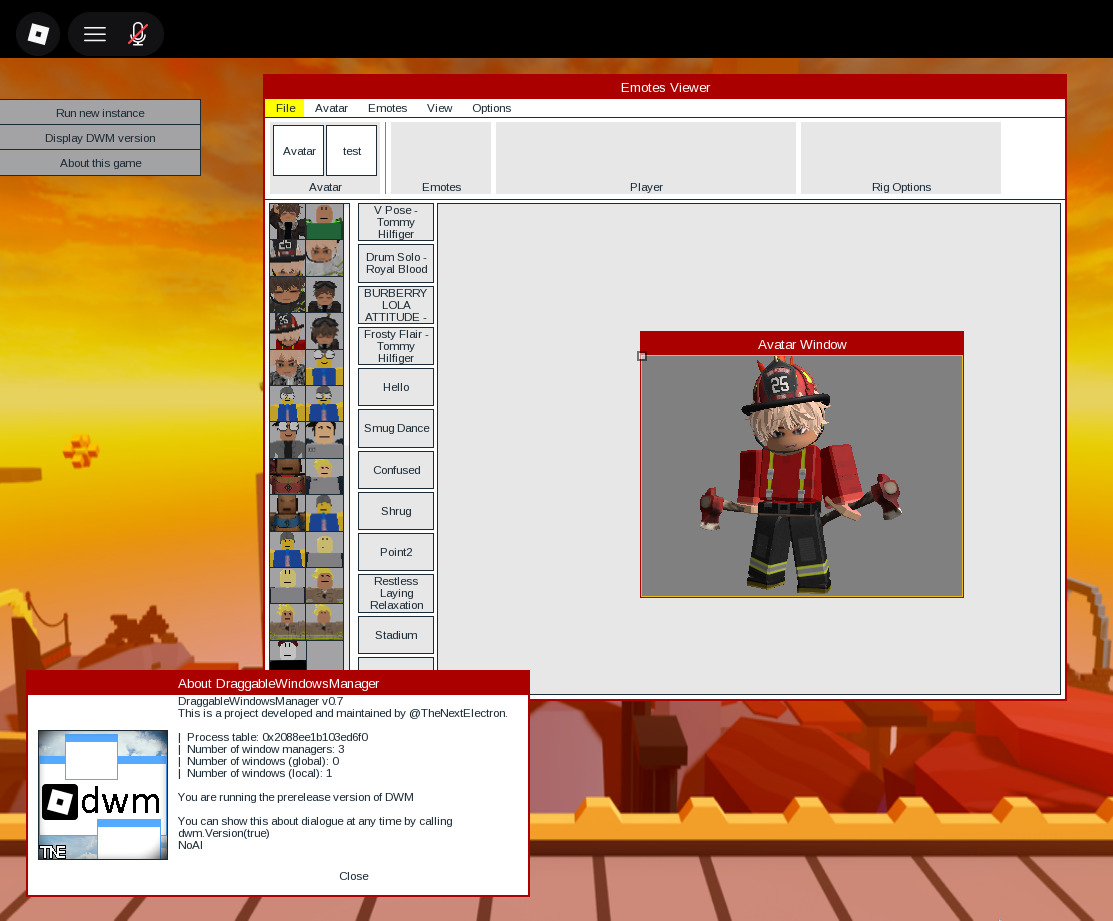Play BURBERRY LOLA ATTITUDE emote
The width and height of the screenshot is (1113, 921).
[x=396, y=305]
